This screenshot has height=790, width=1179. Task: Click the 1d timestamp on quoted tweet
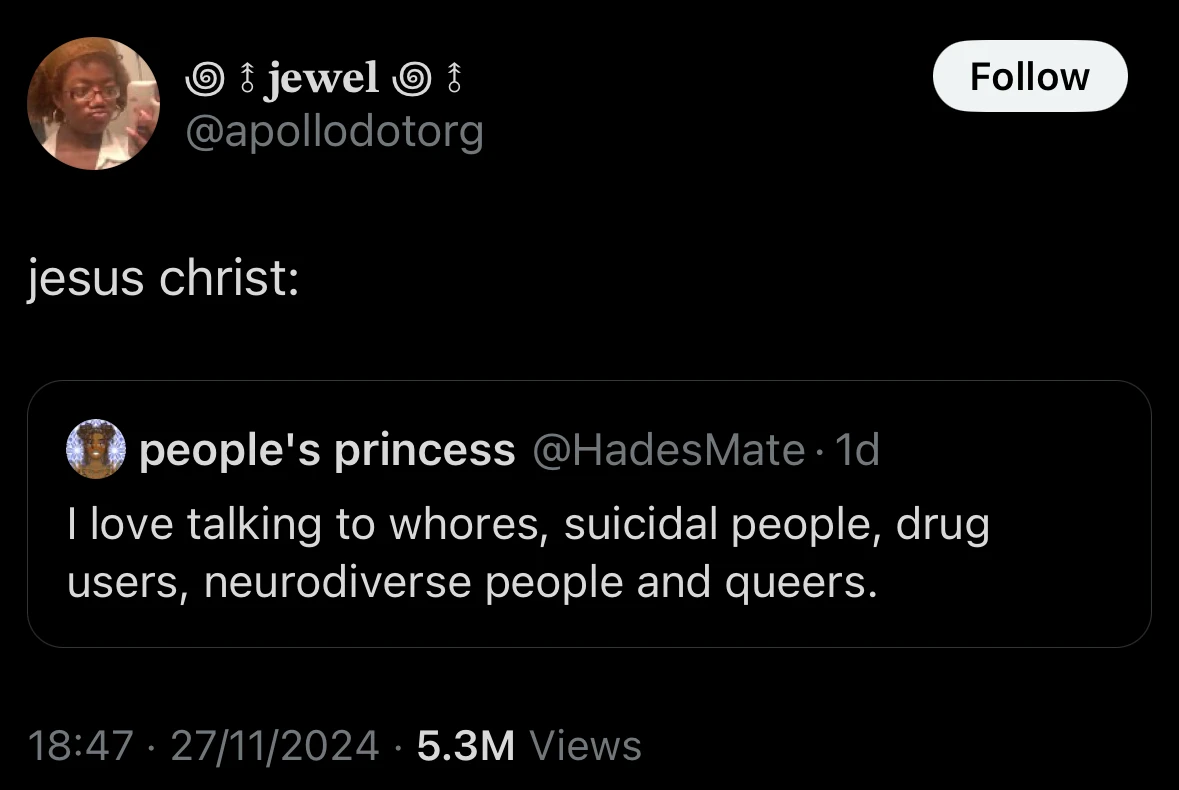[x=857, y=450]
